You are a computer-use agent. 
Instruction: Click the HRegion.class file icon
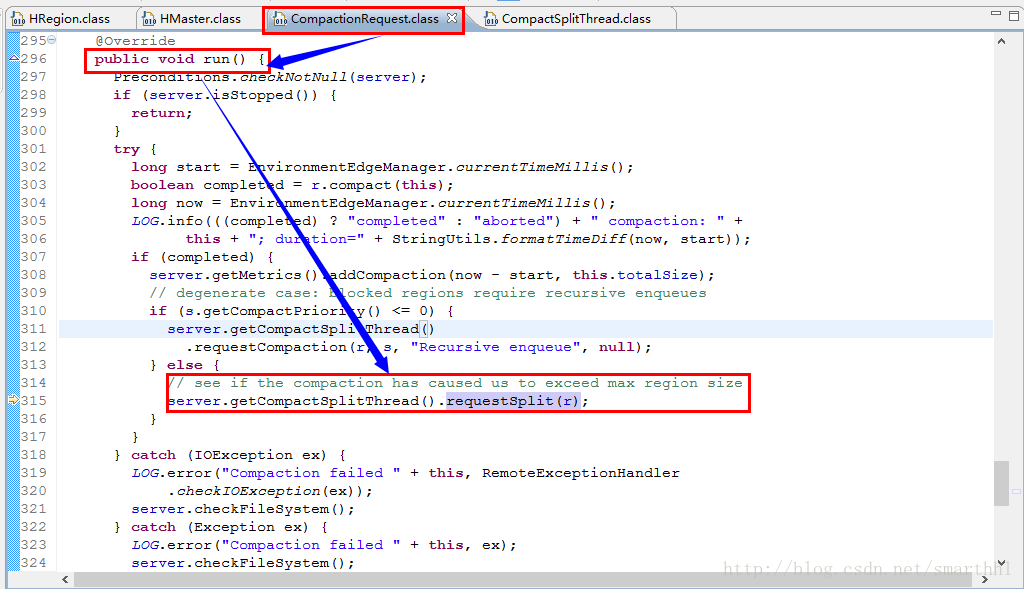(19, 20)
